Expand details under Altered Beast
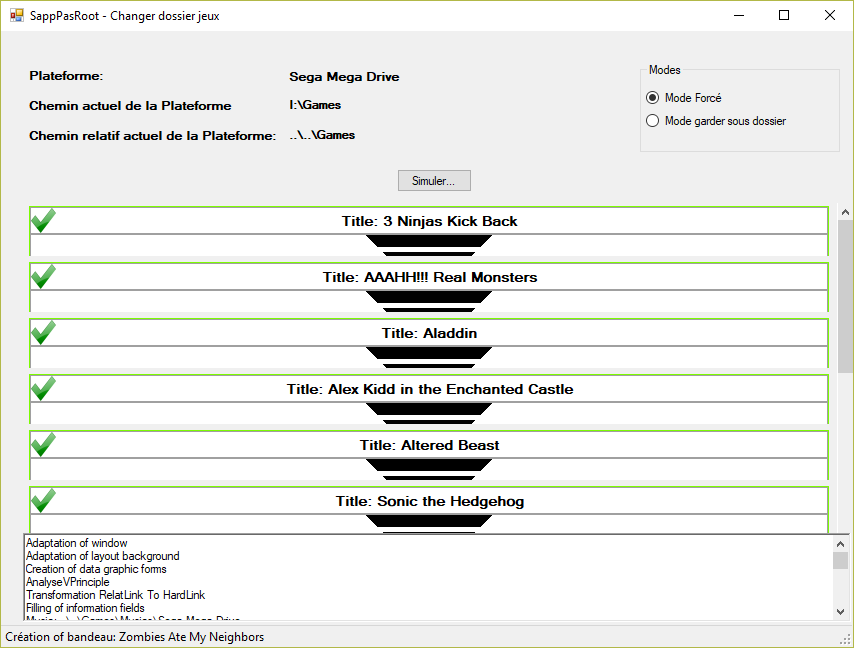This screenshot has width=854, height=648. click(429, 465)
